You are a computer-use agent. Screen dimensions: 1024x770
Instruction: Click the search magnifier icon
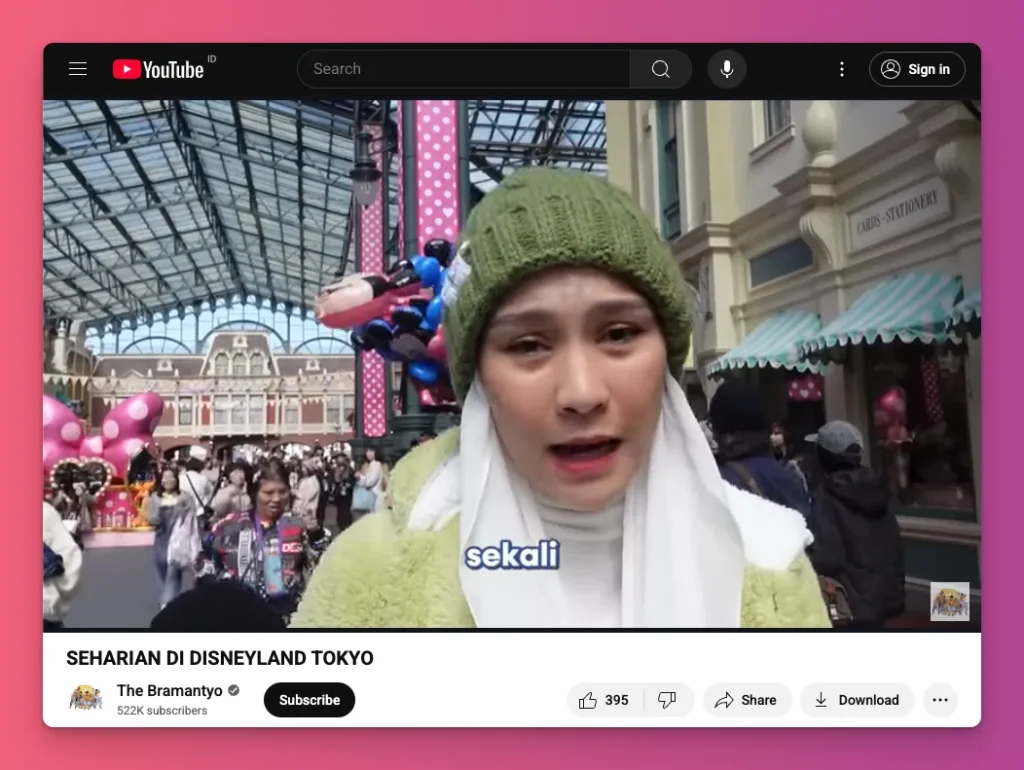coord(660,69)
